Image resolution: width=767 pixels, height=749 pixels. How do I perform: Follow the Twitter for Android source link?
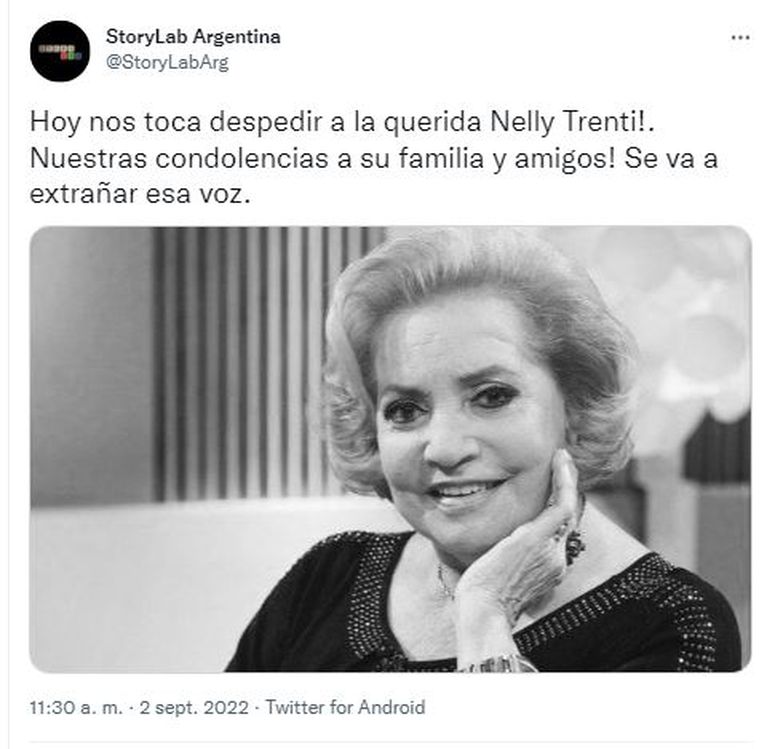point(345,707)
